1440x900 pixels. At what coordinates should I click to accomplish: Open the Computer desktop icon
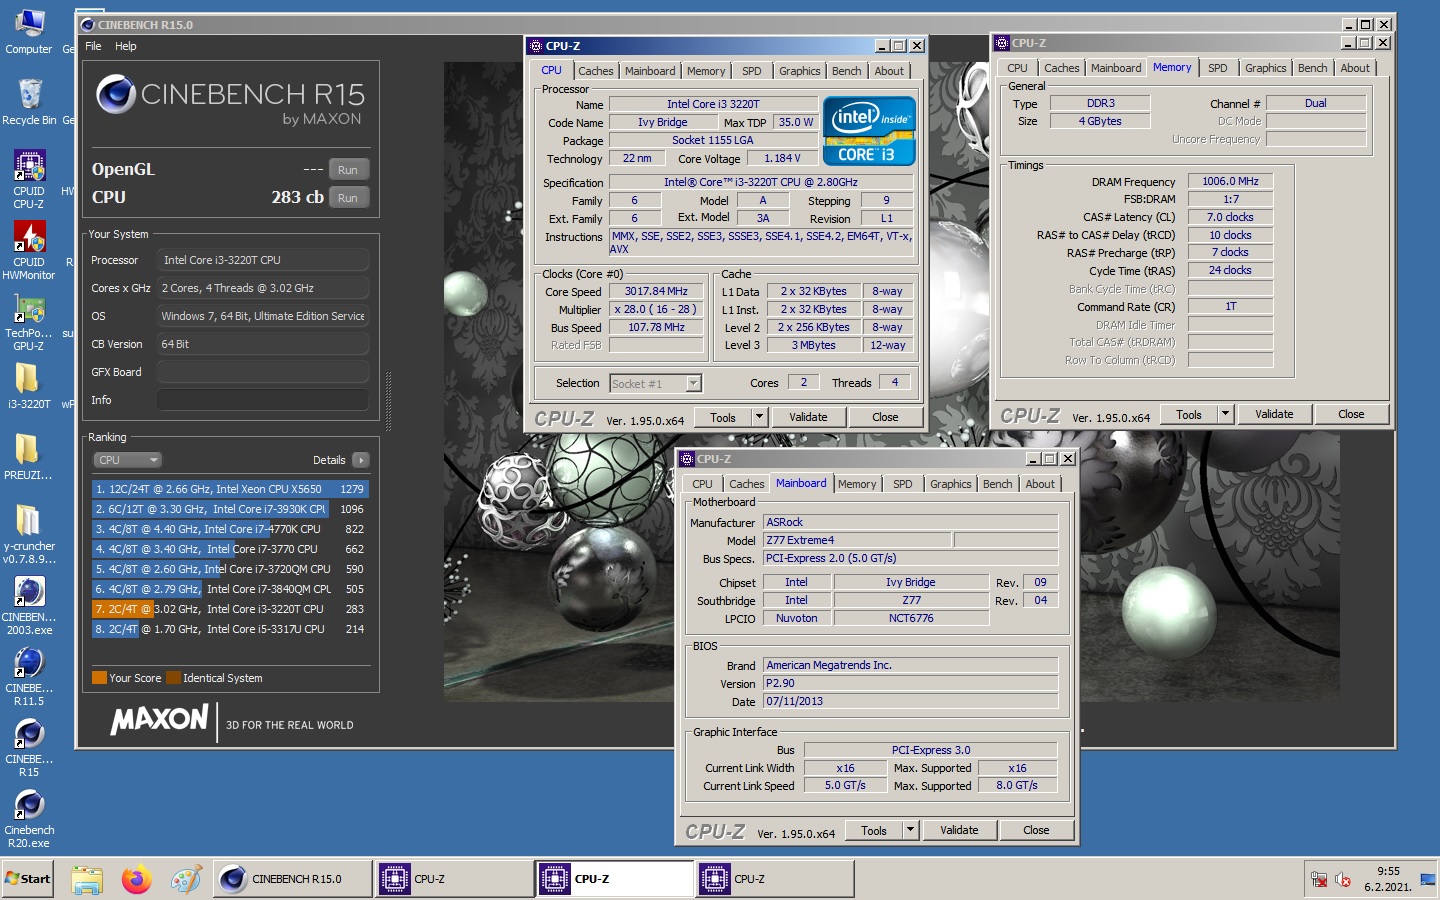point(29,32)
